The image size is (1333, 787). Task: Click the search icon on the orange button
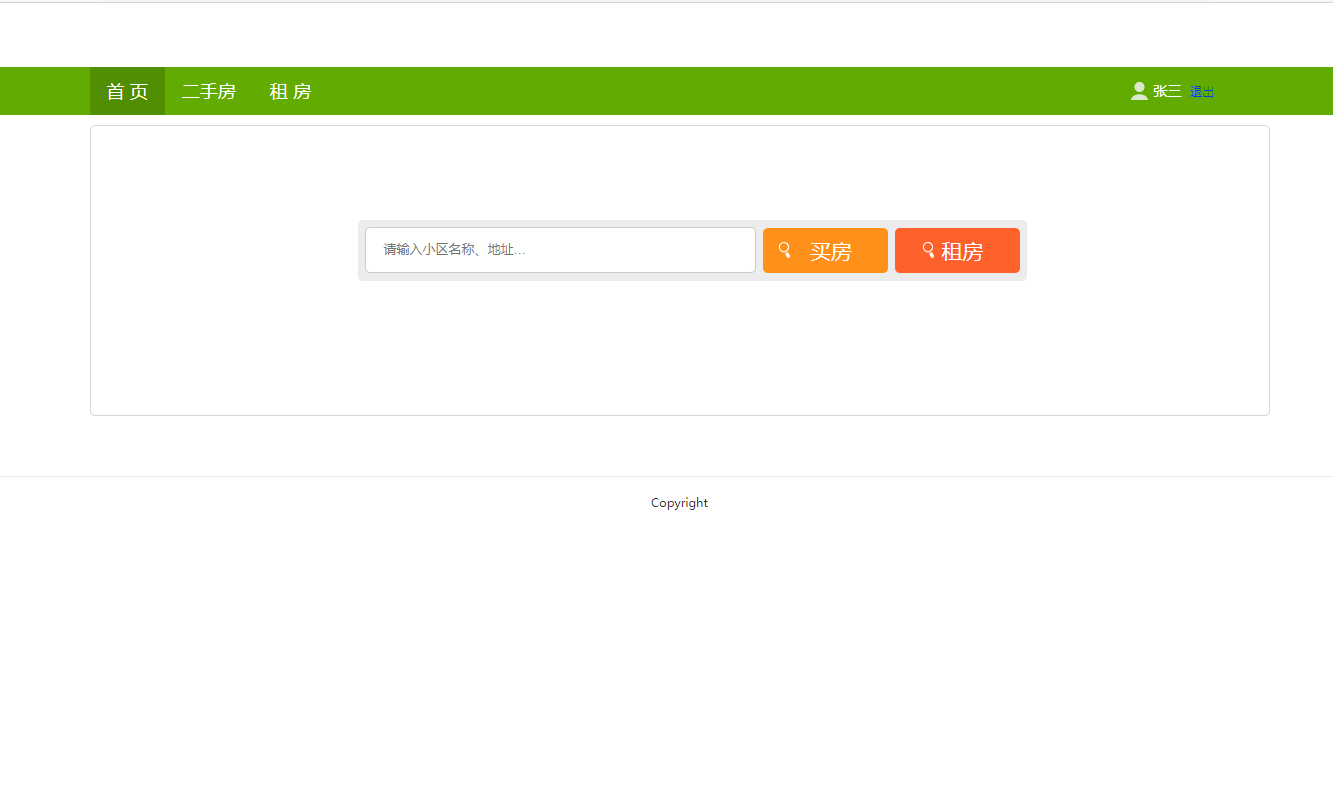pos(785,250)
